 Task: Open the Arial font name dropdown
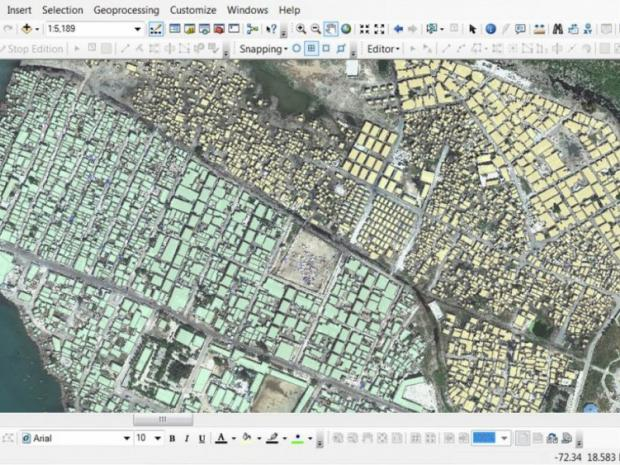coord(127,438)
